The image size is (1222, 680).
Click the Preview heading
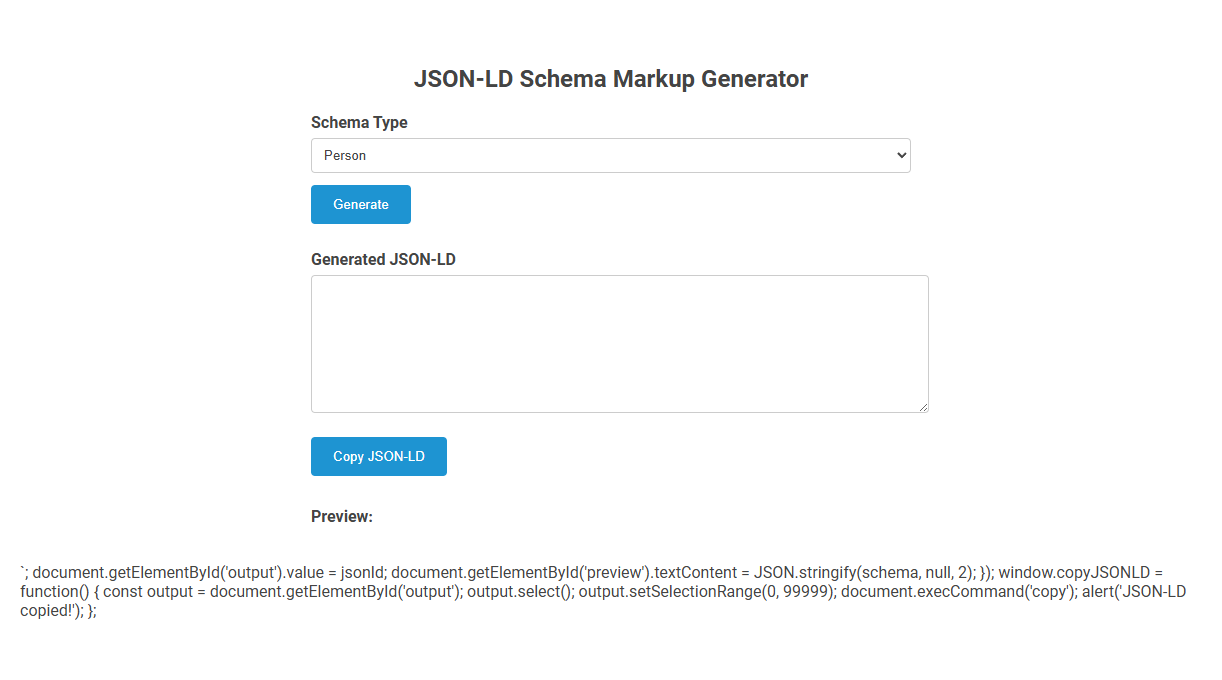coord(341,516)
